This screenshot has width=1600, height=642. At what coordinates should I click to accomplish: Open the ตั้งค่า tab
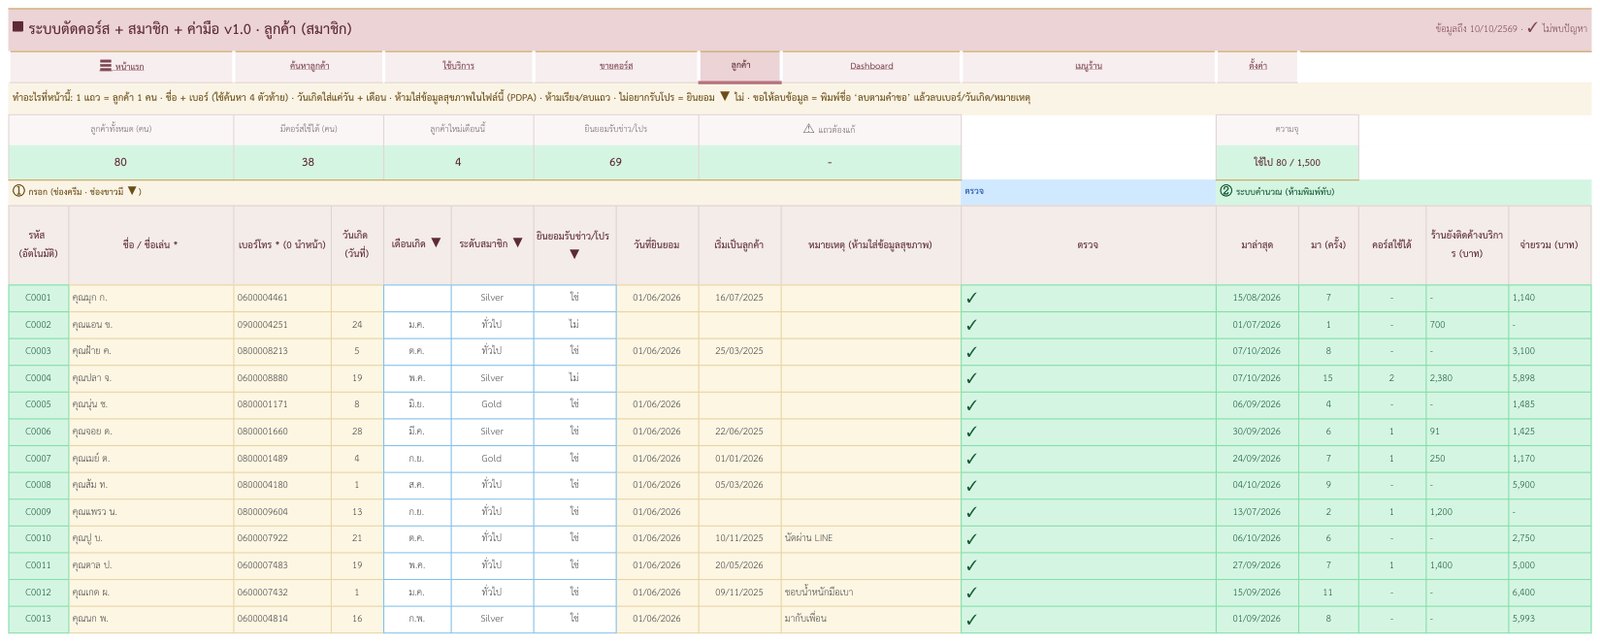[1257, 66]
